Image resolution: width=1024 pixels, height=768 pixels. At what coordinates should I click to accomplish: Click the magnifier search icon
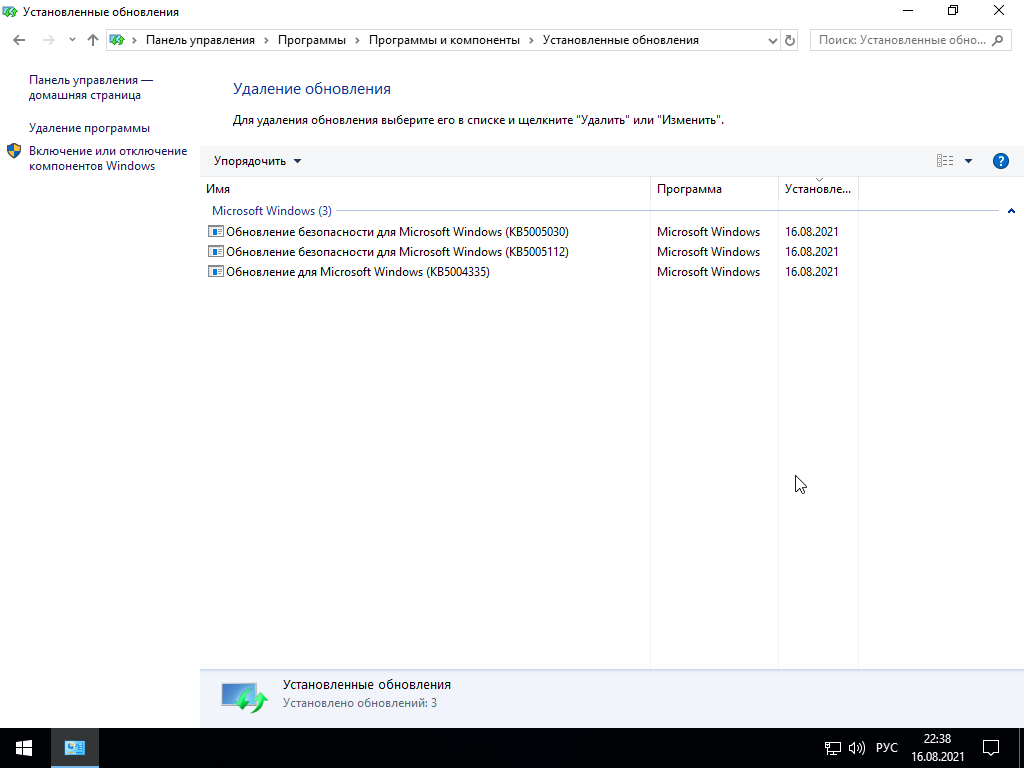pos(997,40)
